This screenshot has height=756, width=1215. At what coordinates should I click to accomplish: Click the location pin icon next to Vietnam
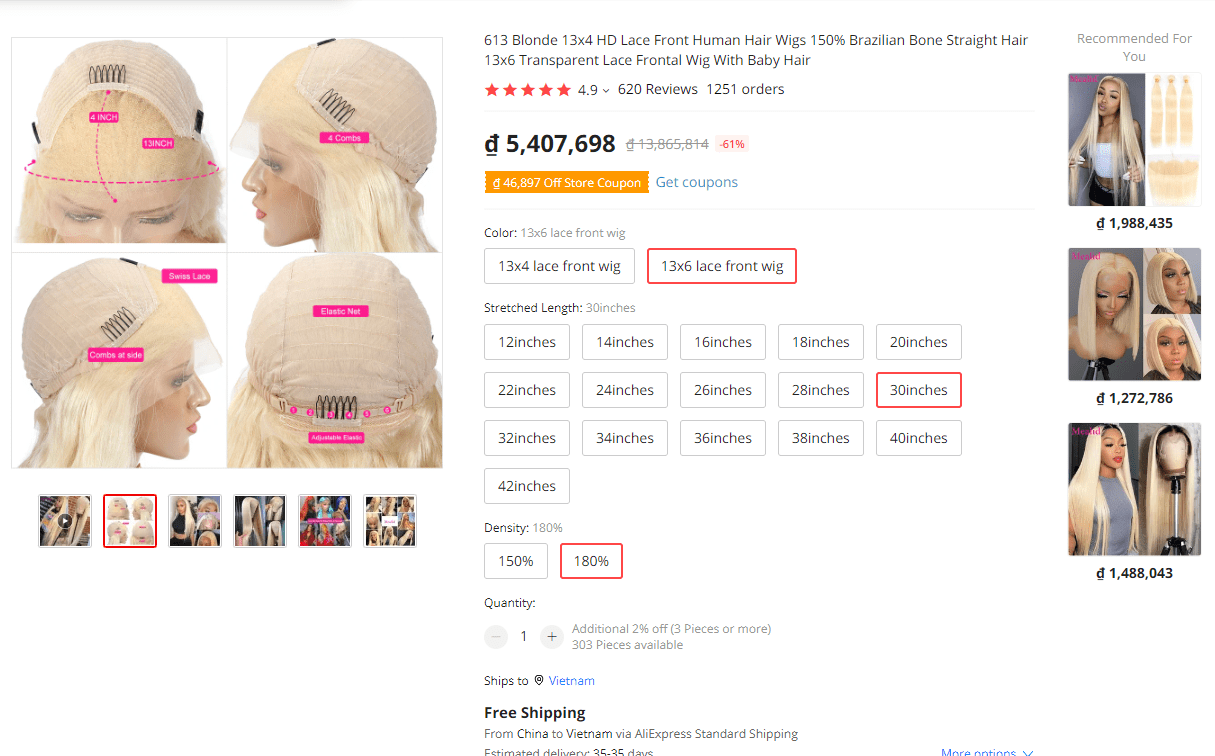tap(538, 680)
